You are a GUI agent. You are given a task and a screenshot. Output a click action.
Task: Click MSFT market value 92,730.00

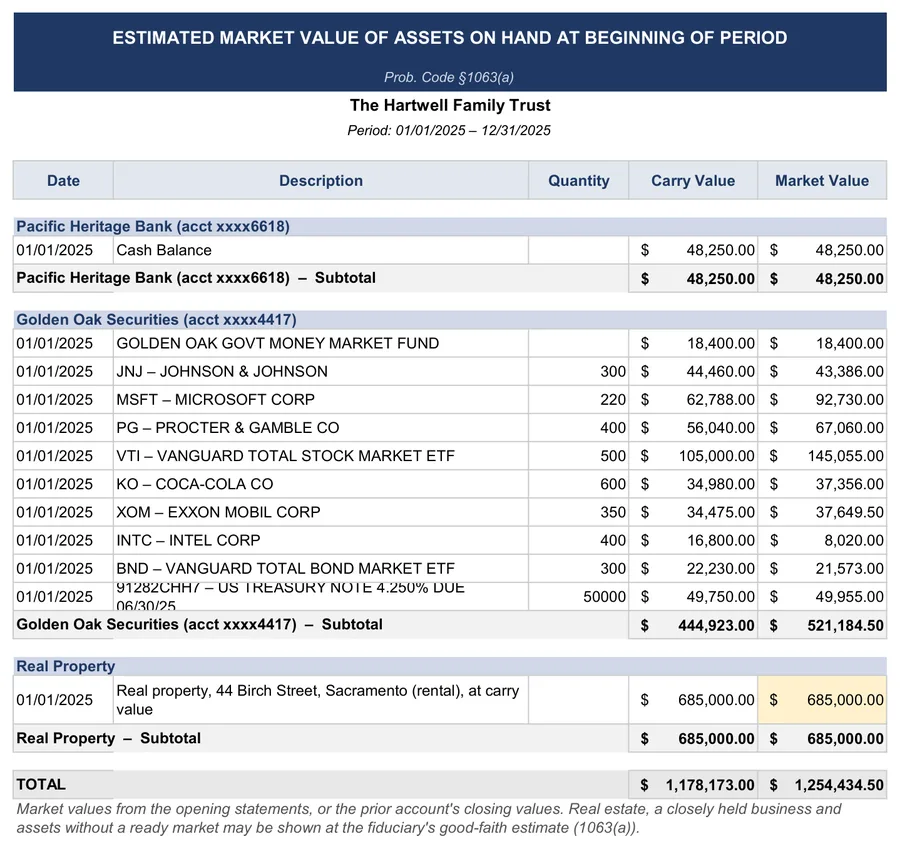click(822, 399)
